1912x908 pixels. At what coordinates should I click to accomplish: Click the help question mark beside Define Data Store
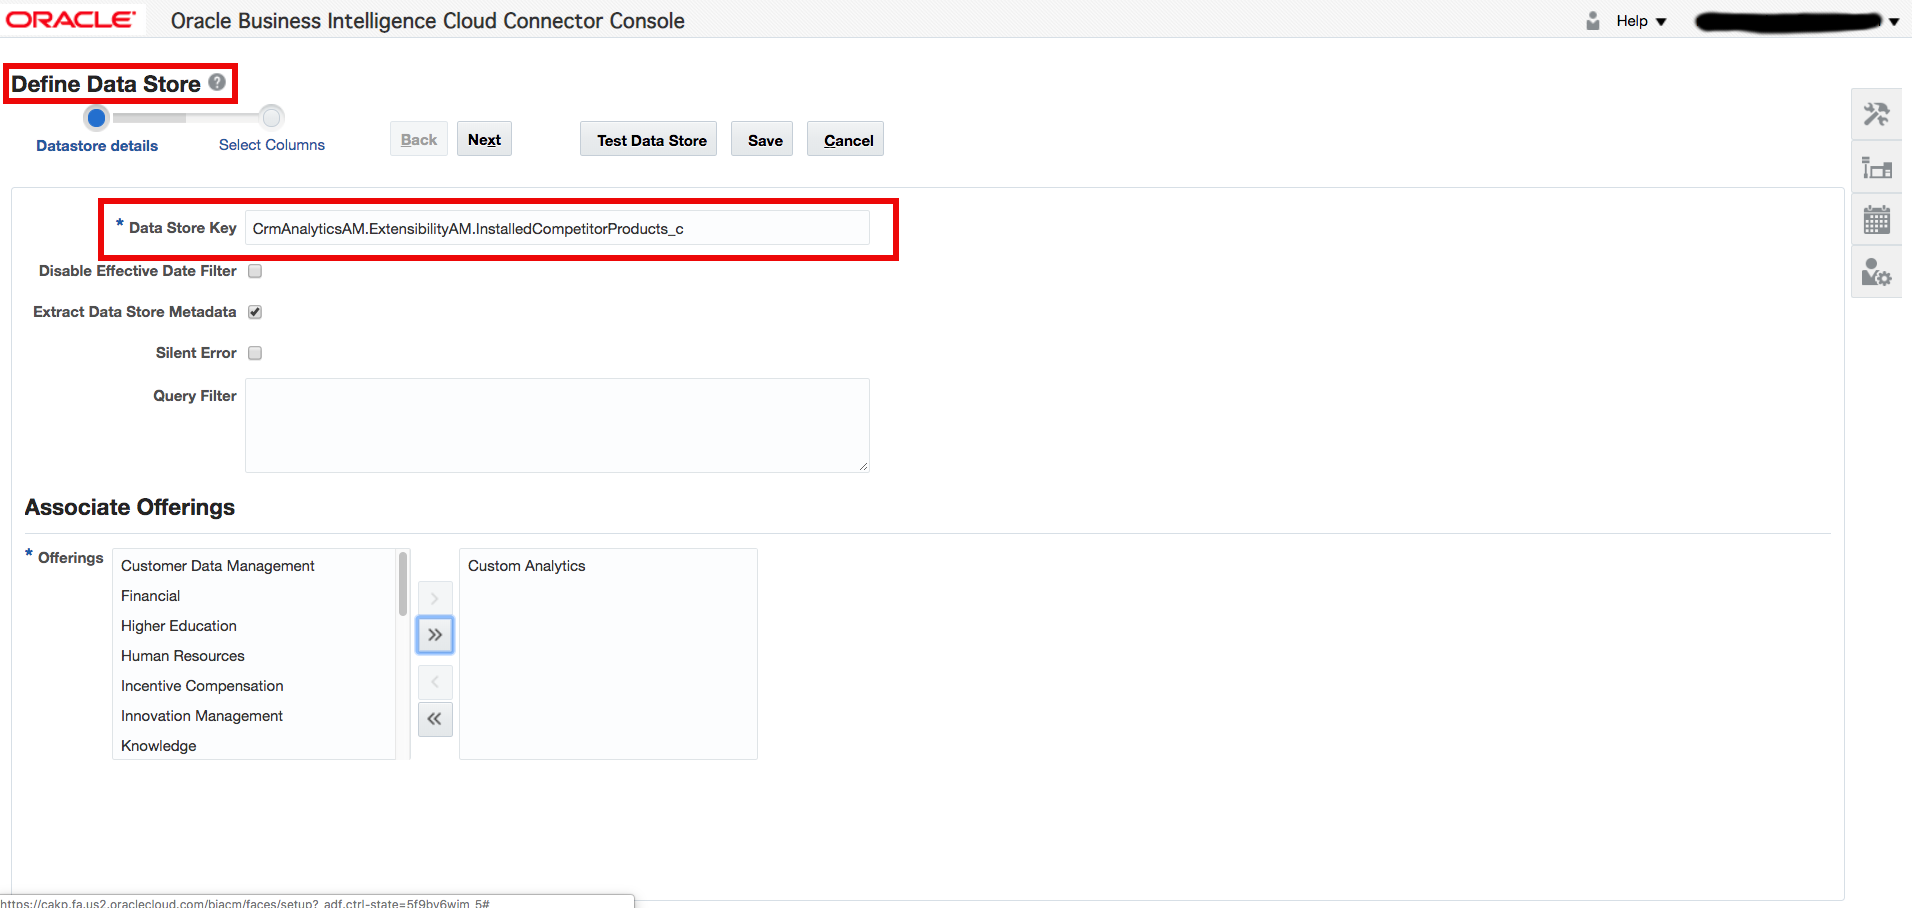click(217, 83)
